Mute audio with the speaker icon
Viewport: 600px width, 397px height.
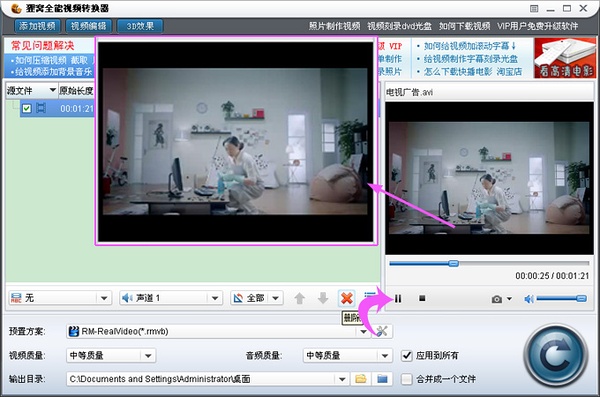pyautogui.click(x=529, y=299)
